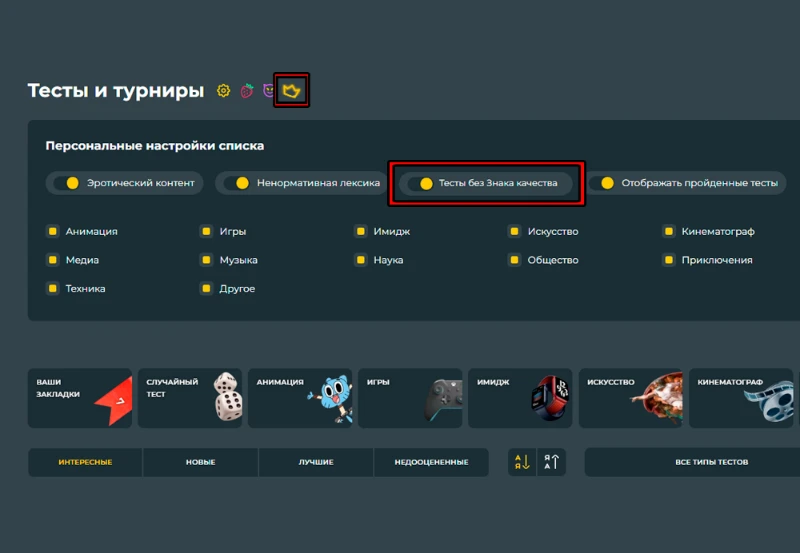Uncheck the Имидж category checkbox

point(361,232)
